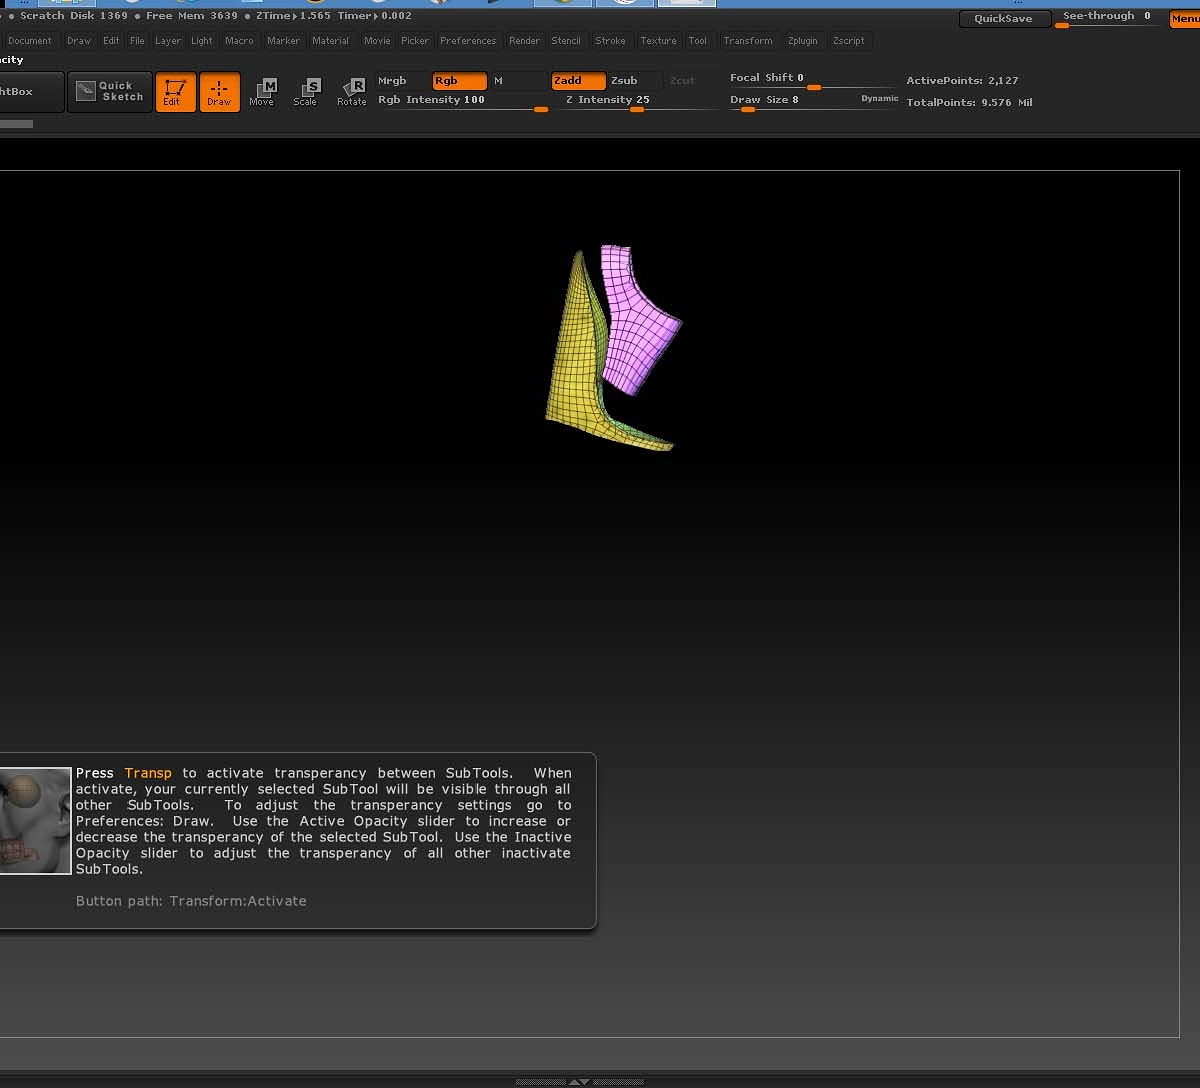Click 'Button path: Transform:Activate' text
1200x1088 pixels.
point(191,901)
